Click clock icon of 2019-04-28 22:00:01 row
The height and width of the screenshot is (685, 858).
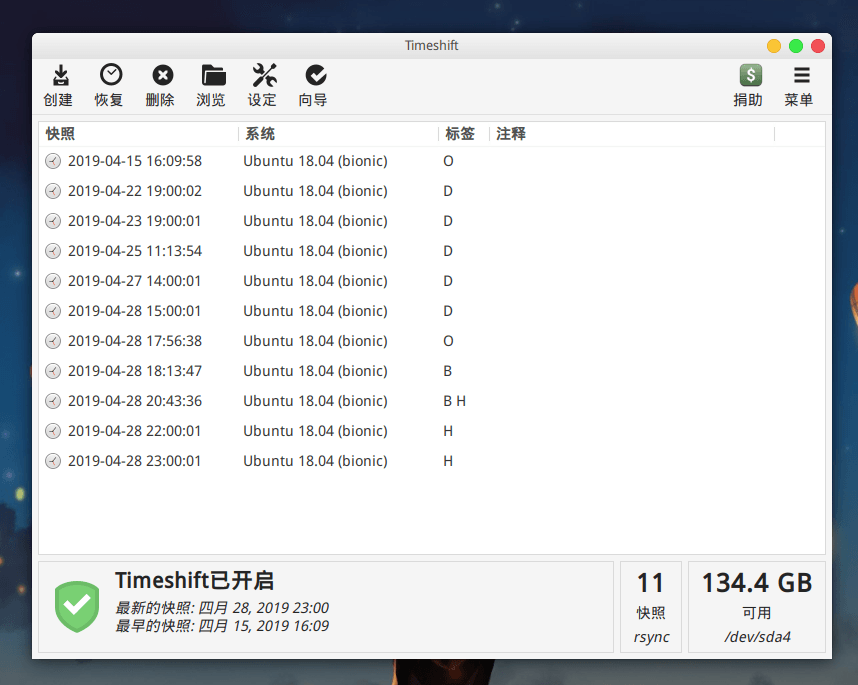coord(53,431)
